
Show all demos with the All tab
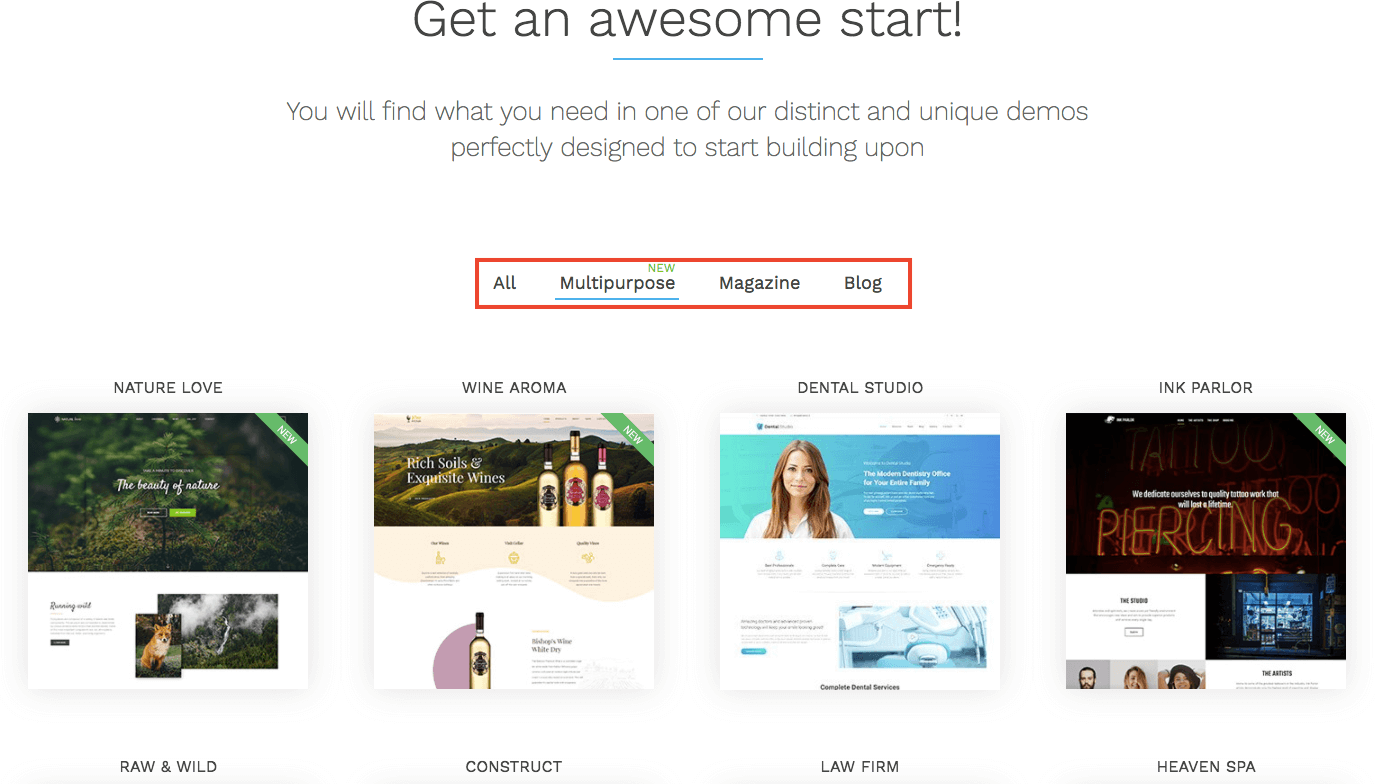(x=505, y=283)
